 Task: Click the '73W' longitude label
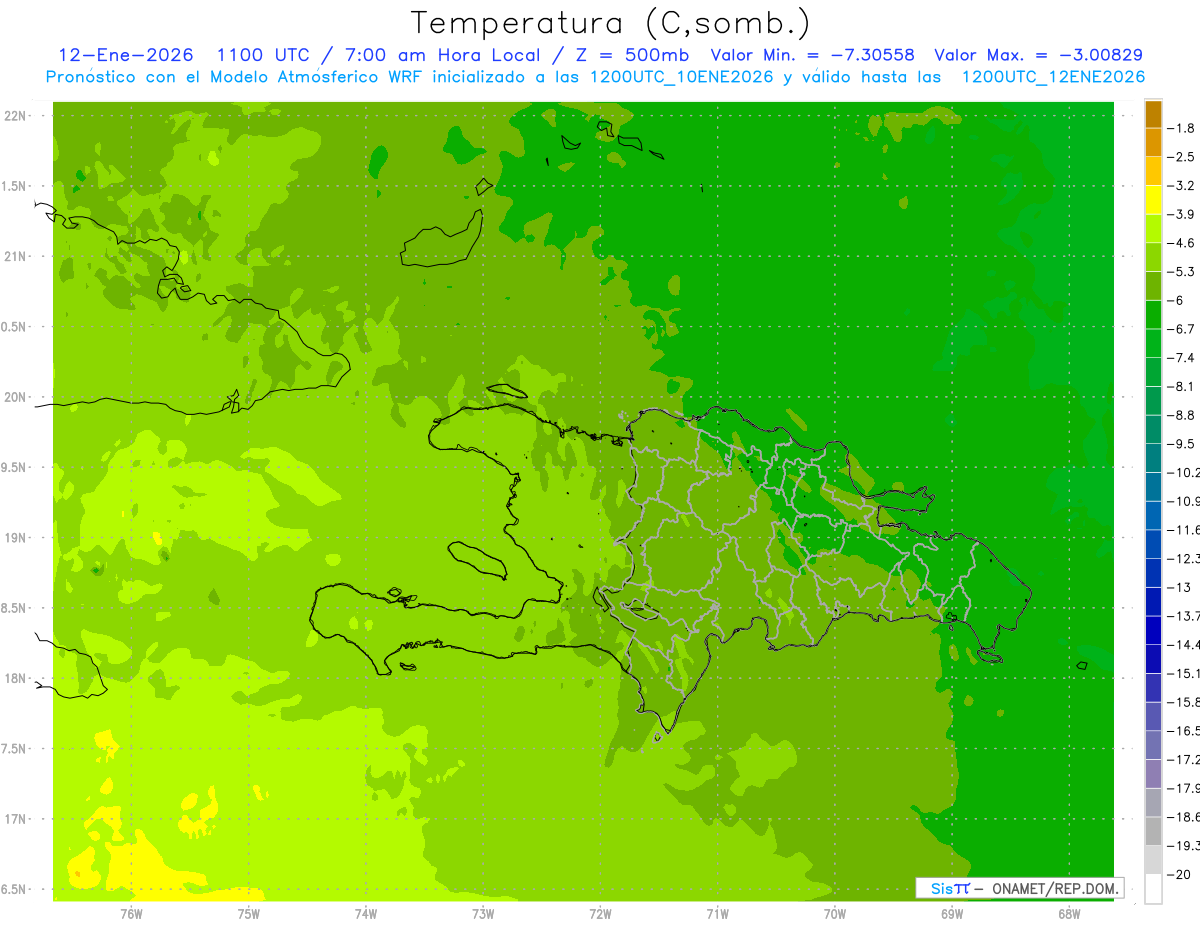pos(483,914)
